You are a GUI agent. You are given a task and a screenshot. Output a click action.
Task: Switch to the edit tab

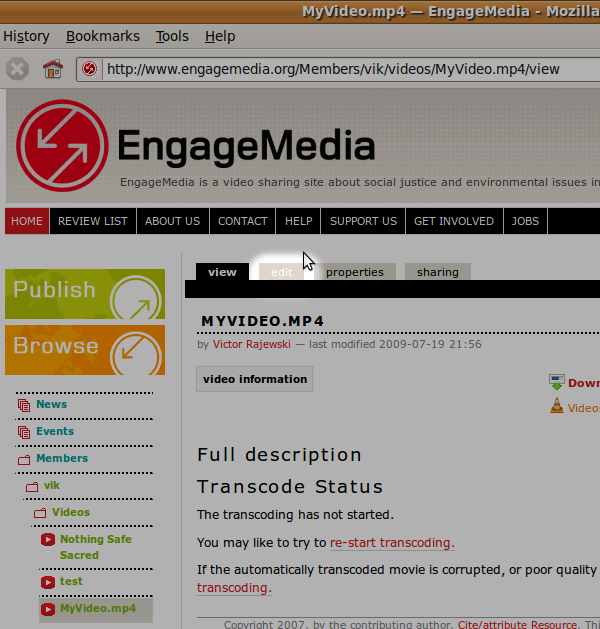click(282, 272)
